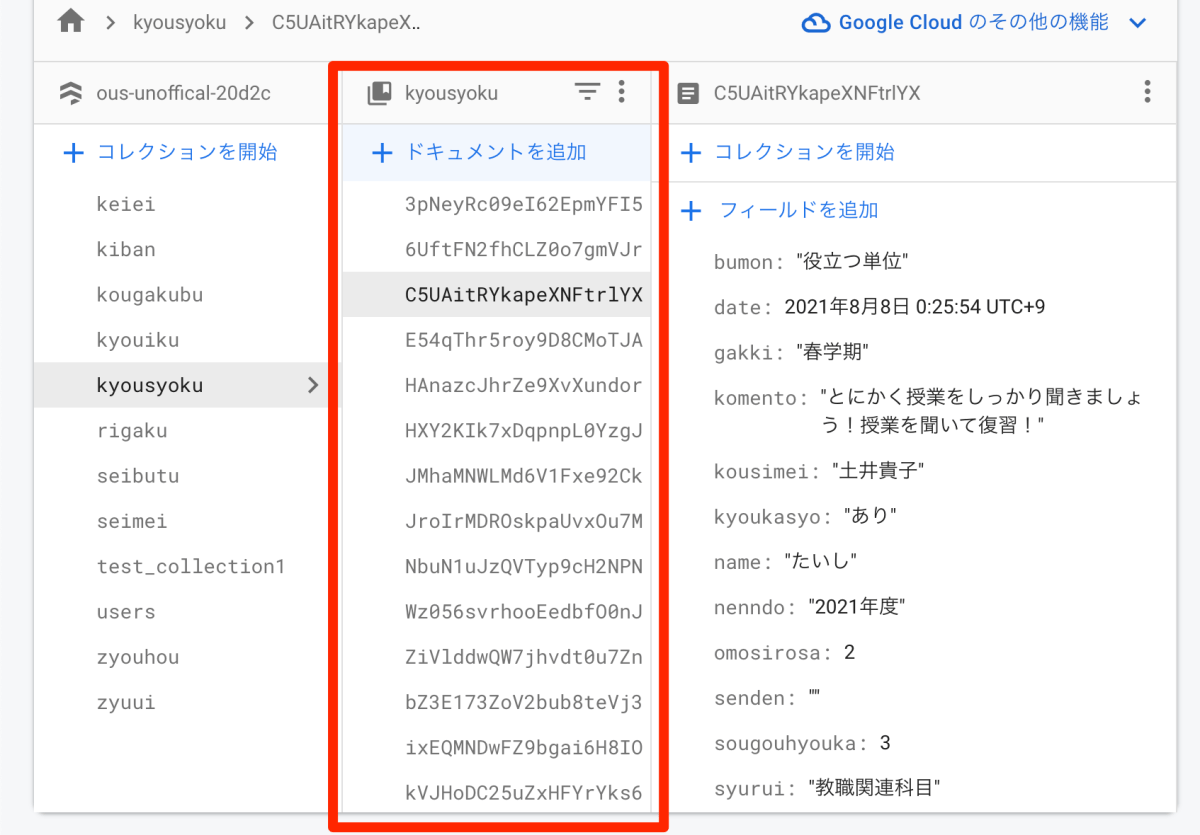Click the omosirosa field value 2
This screenshot has height=835, width=1200.
click(849, 653)
